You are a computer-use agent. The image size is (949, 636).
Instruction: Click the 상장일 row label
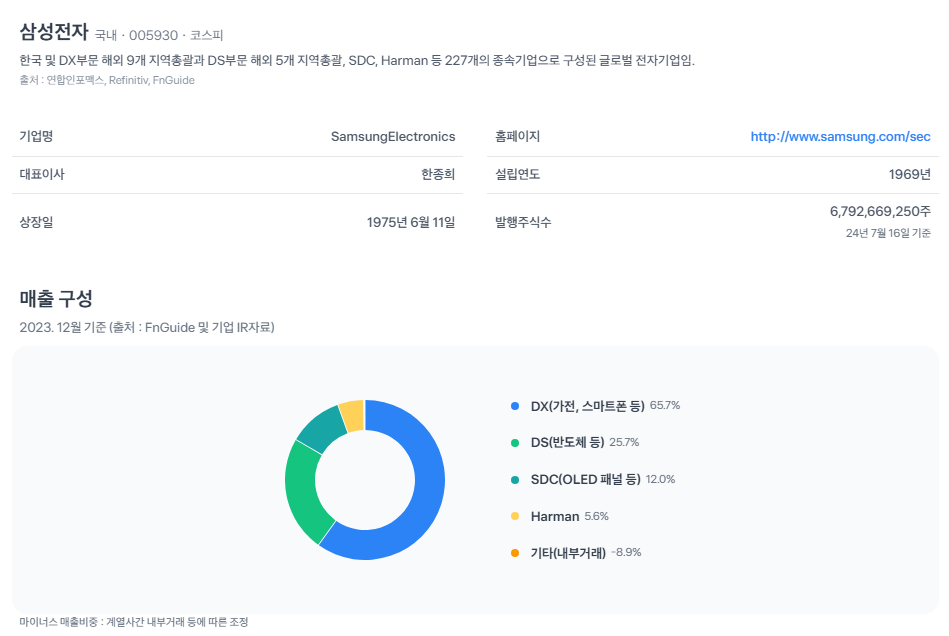coord(36,222)
